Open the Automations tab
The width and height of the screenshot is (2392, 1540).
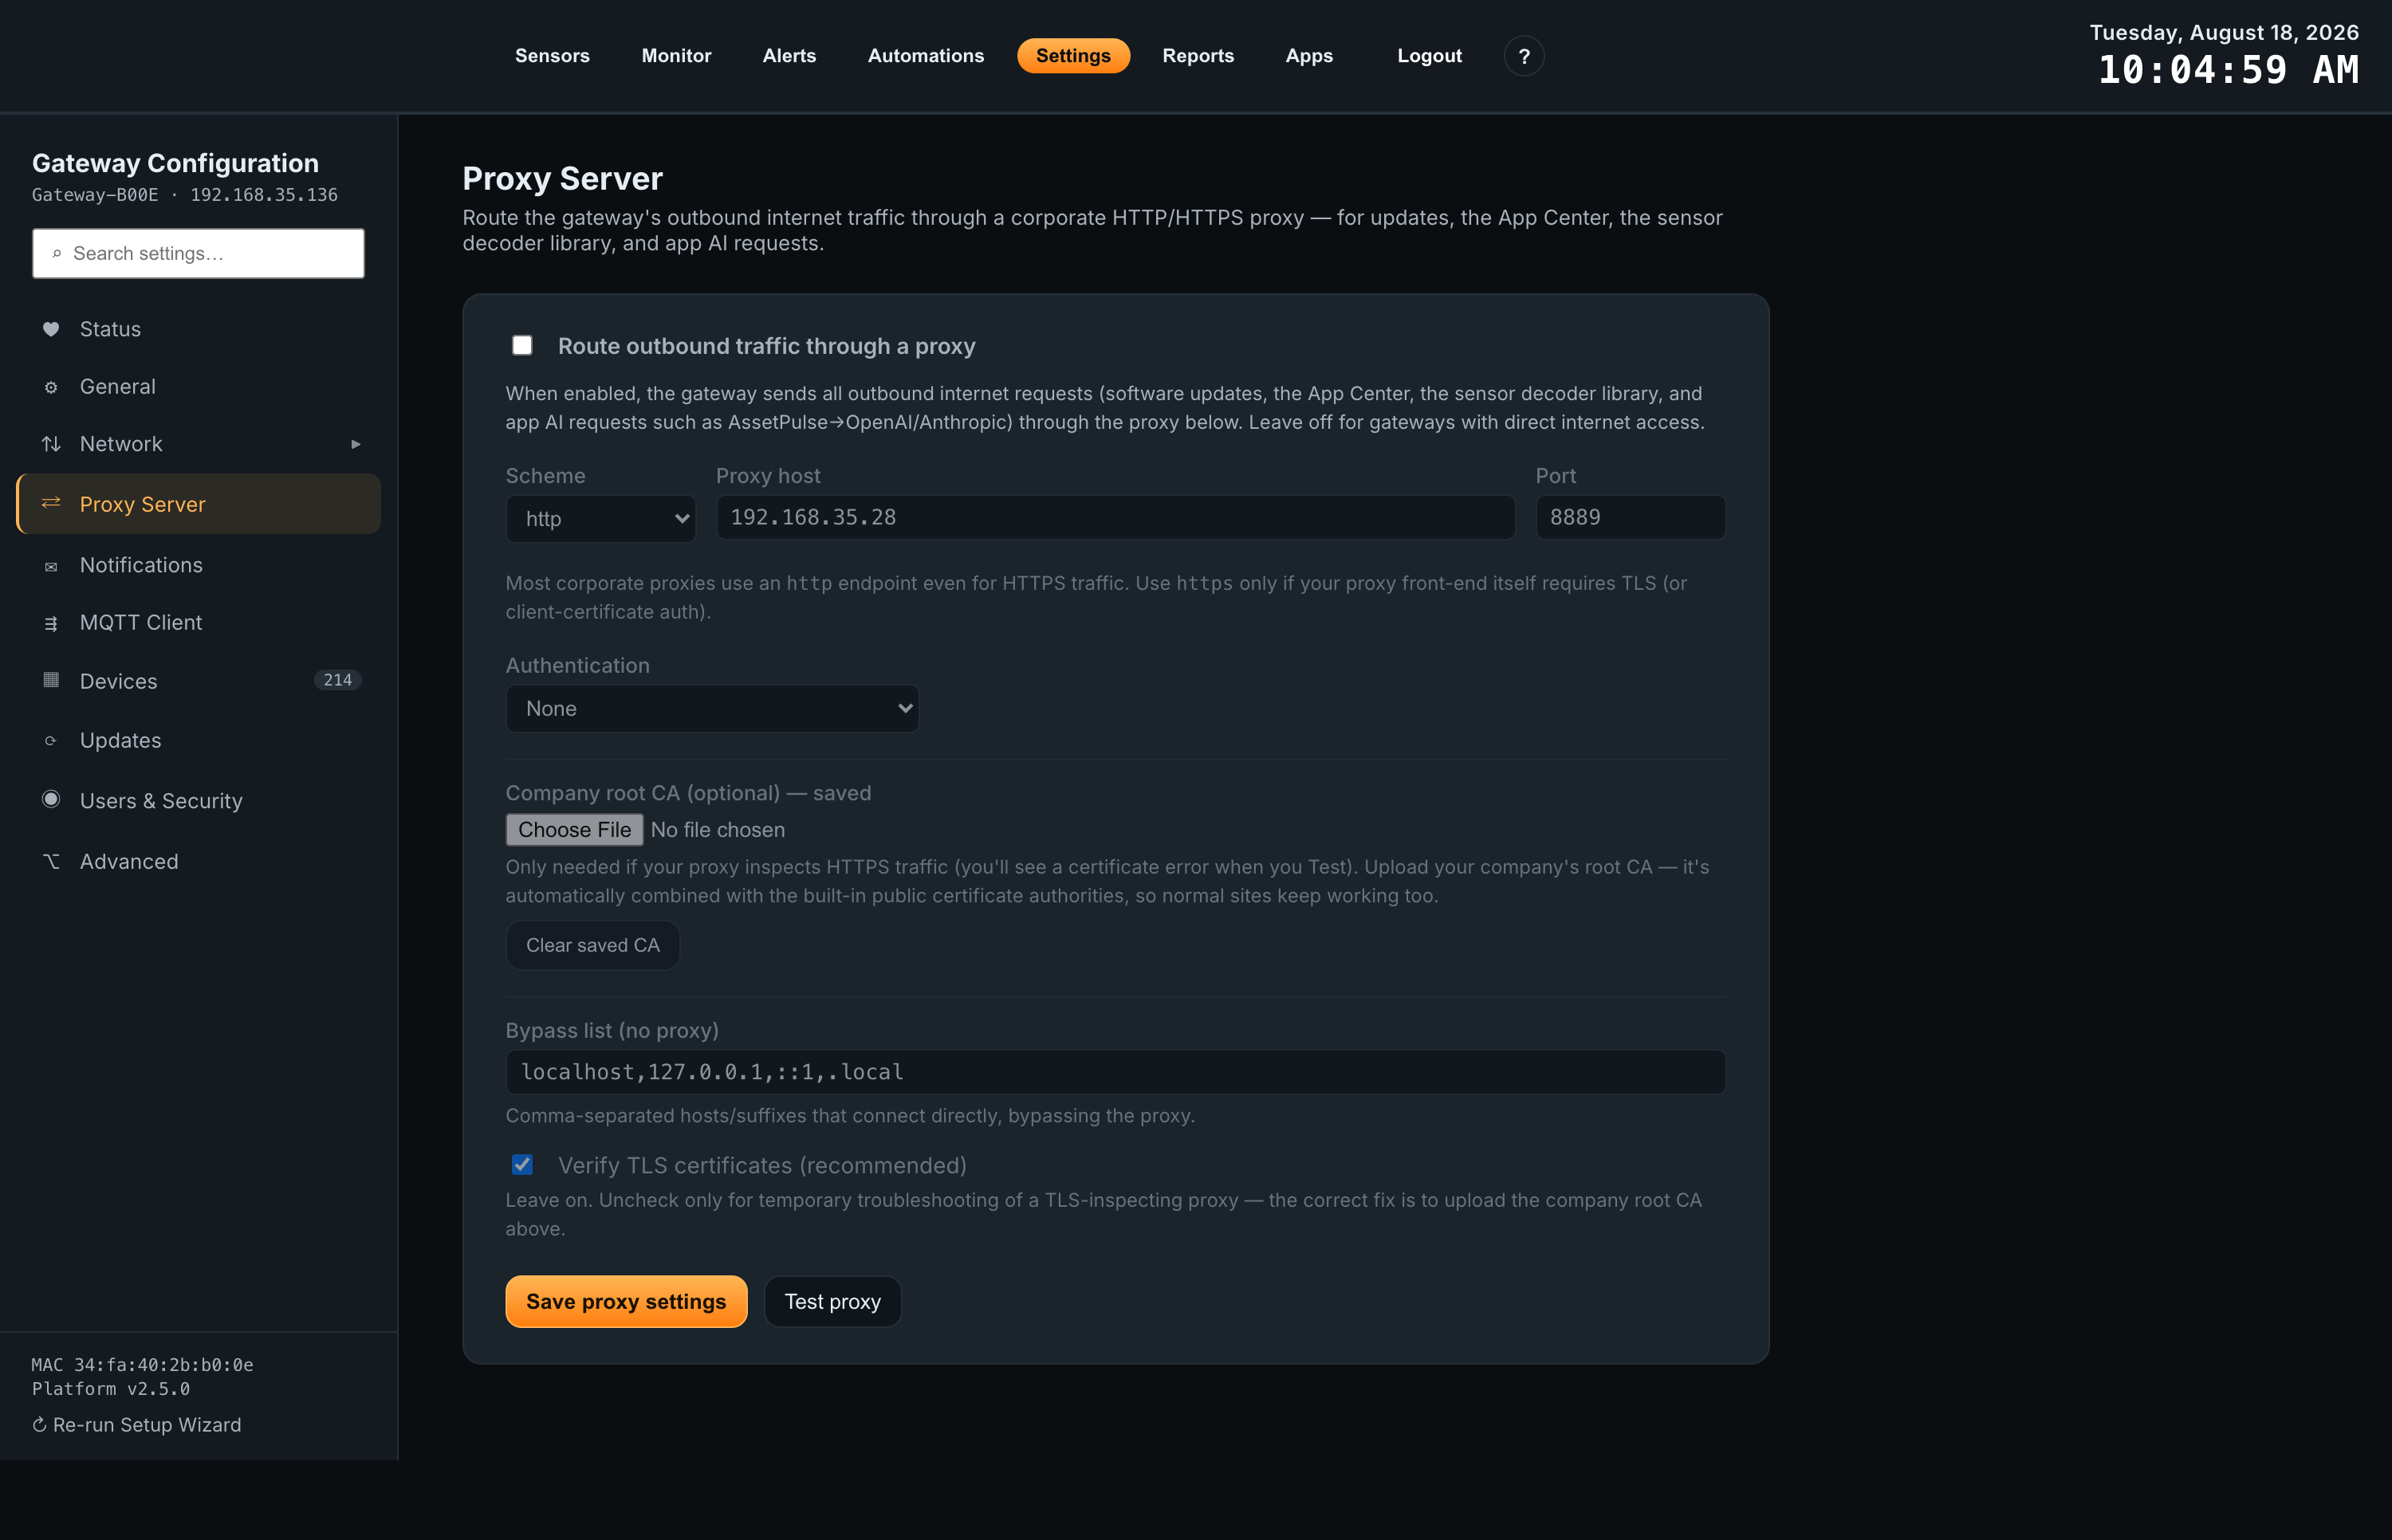click(926, 56)
